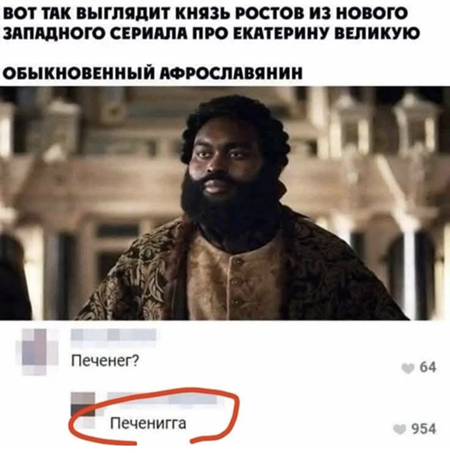Select the red-circled reply comment text
Image resolution: width=450 pixels, height=453 pixels.
[x=148, y=424]
